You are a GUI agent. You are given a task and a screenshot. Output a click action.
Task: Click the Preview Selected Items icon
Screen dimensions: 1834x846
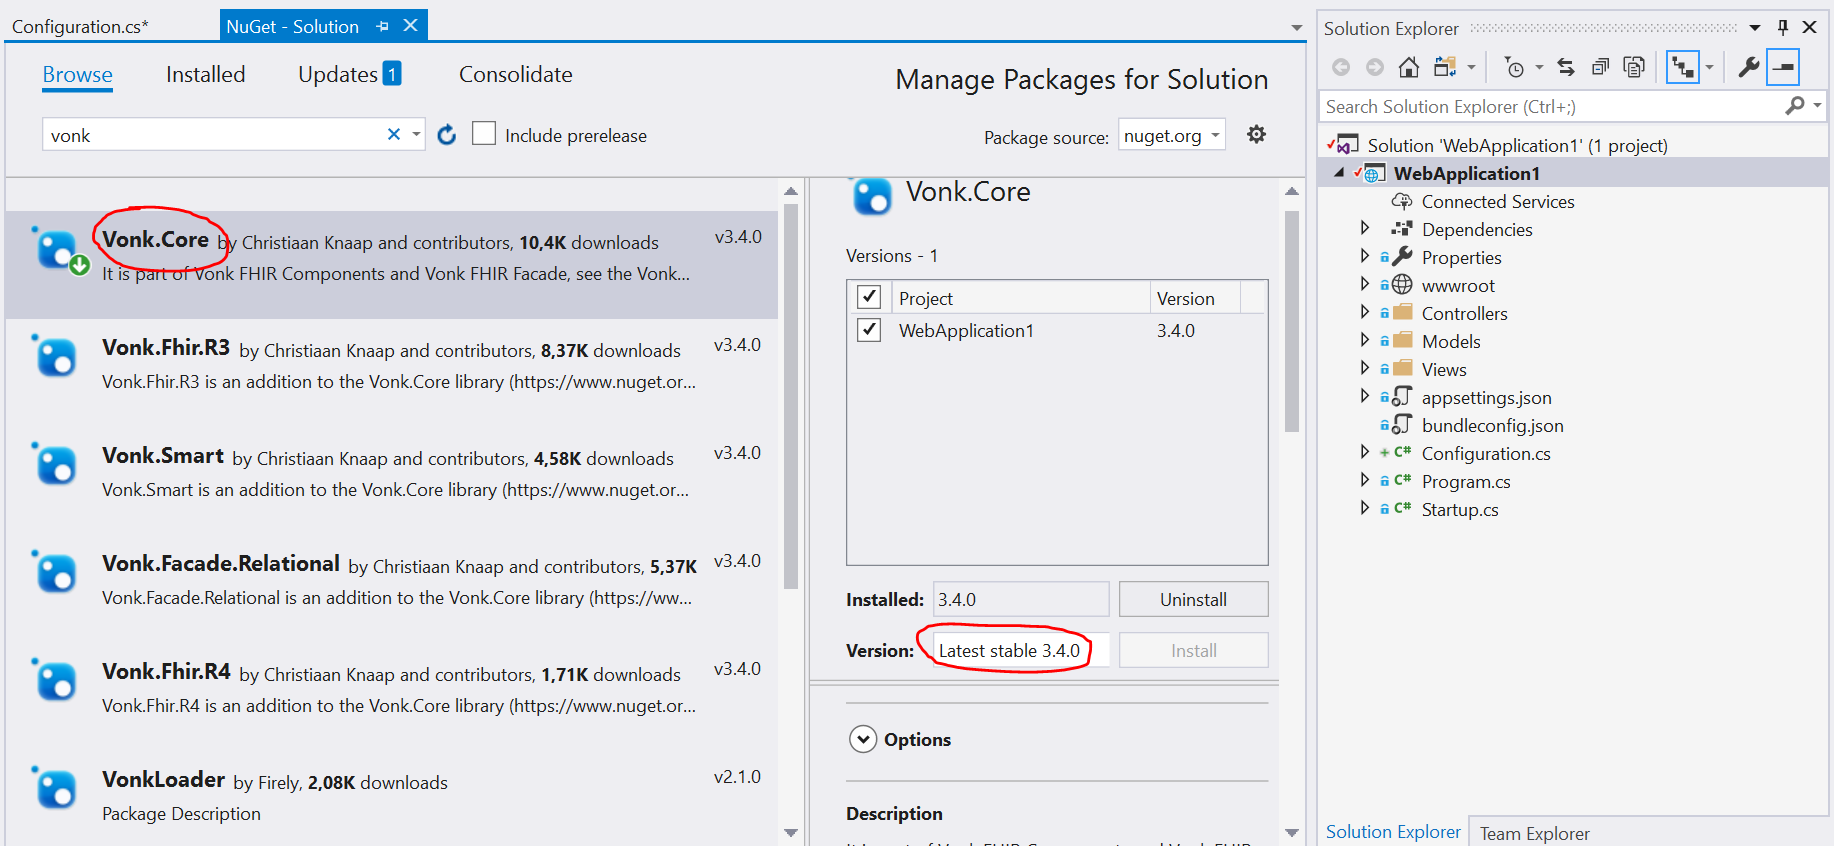click(1783, 67)
